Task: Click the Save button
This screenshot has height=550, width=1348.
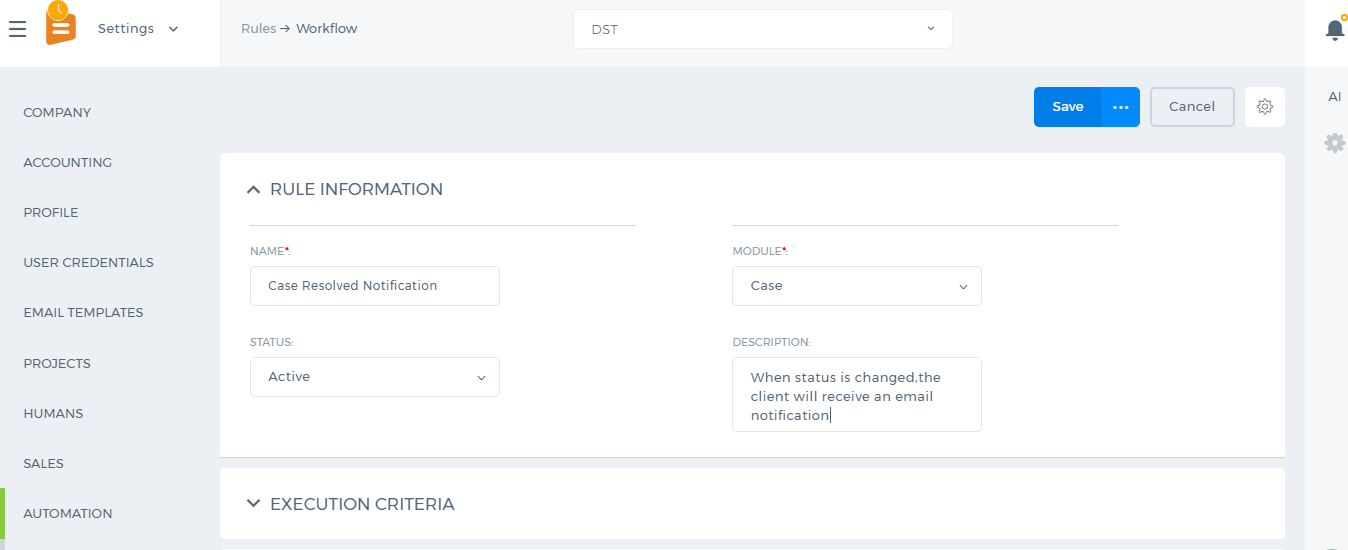Action: 1067,107
